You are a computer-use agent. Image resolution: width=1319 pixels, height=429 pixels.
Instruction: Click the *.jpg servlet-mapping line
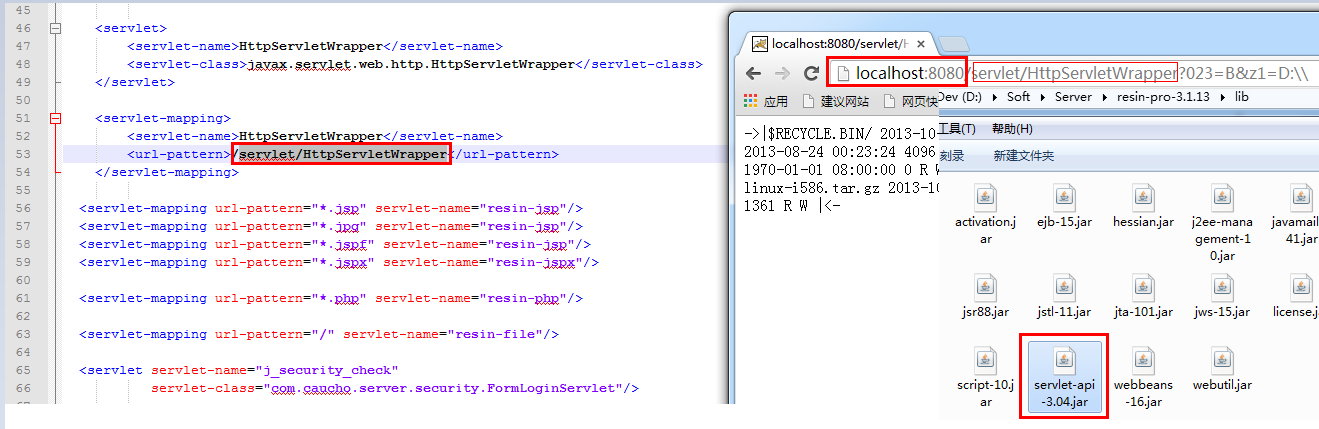click(331, 226)
